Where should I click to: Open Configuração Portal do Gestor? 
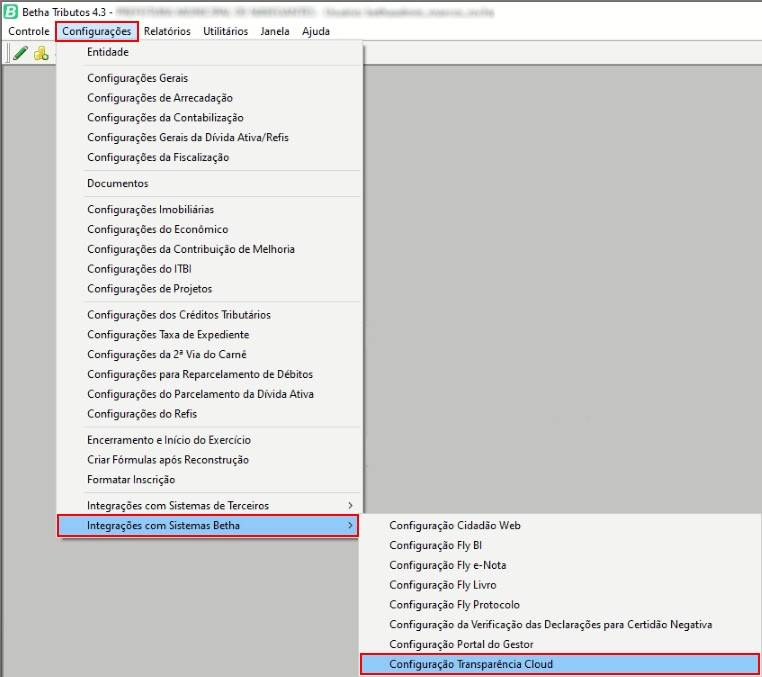click(x=461, y=644)
